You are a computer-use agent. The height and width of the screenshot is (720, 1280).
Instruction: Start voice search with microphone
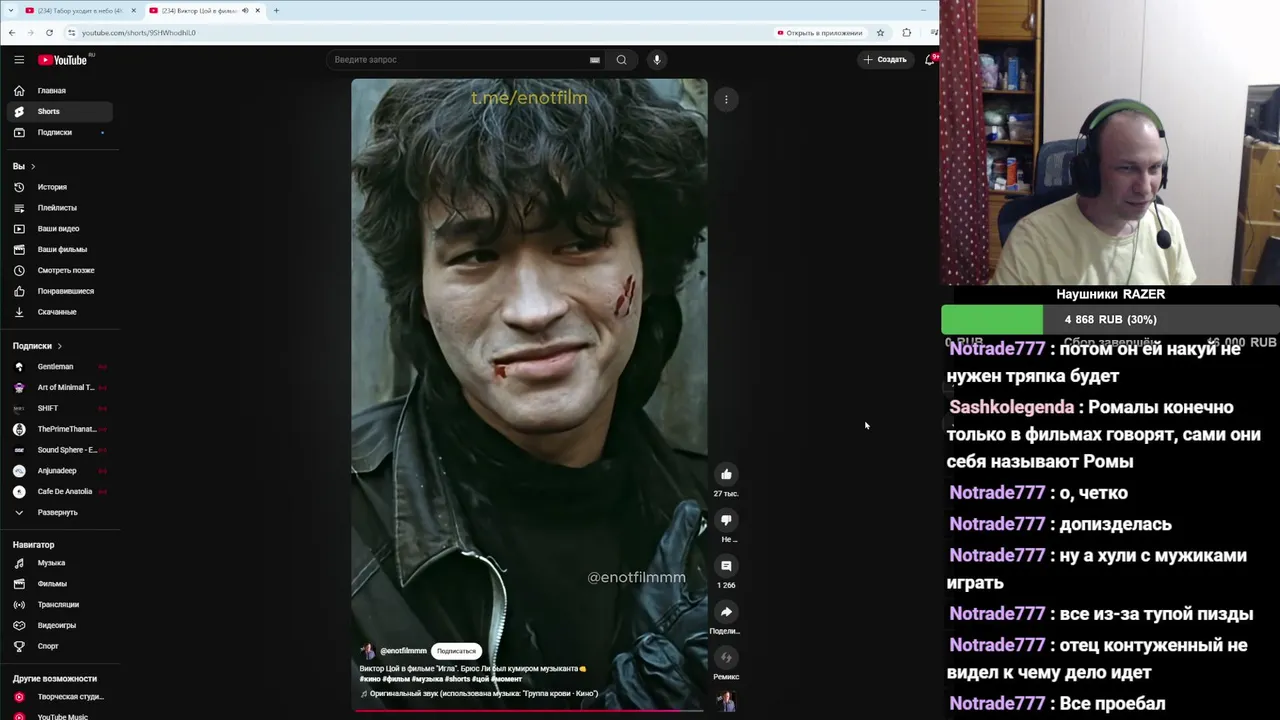click(657, 60)
